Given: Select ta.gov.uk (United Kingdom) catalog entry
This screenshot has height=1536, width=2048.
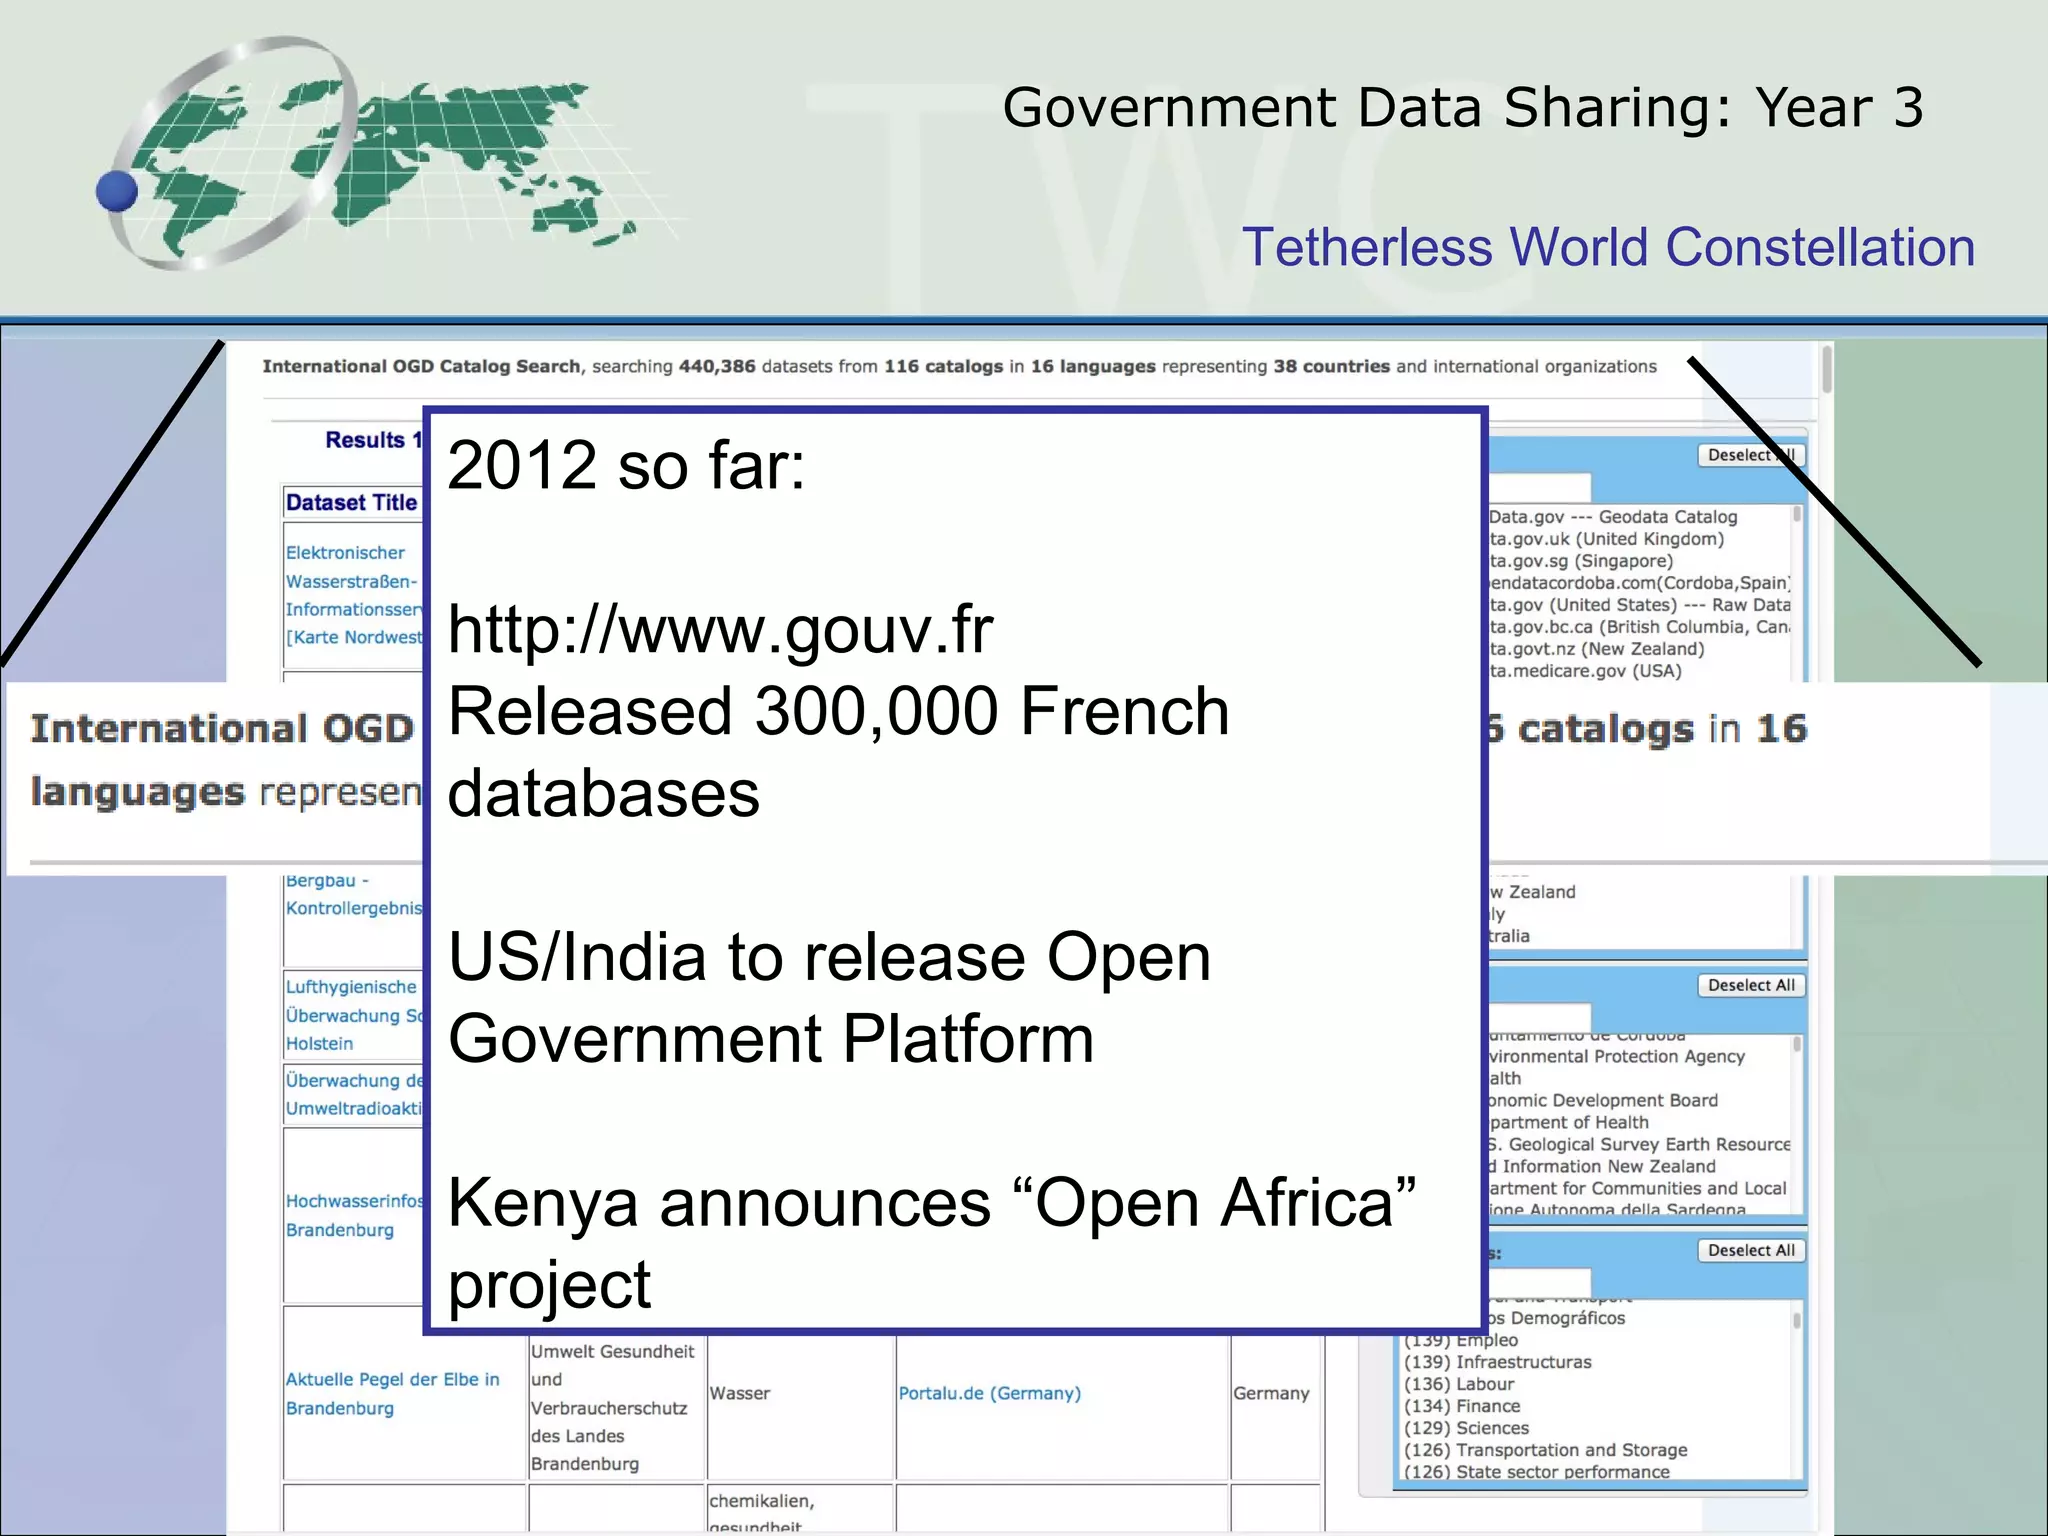Looking at the screenshot, I should (x=1607, y=539).
